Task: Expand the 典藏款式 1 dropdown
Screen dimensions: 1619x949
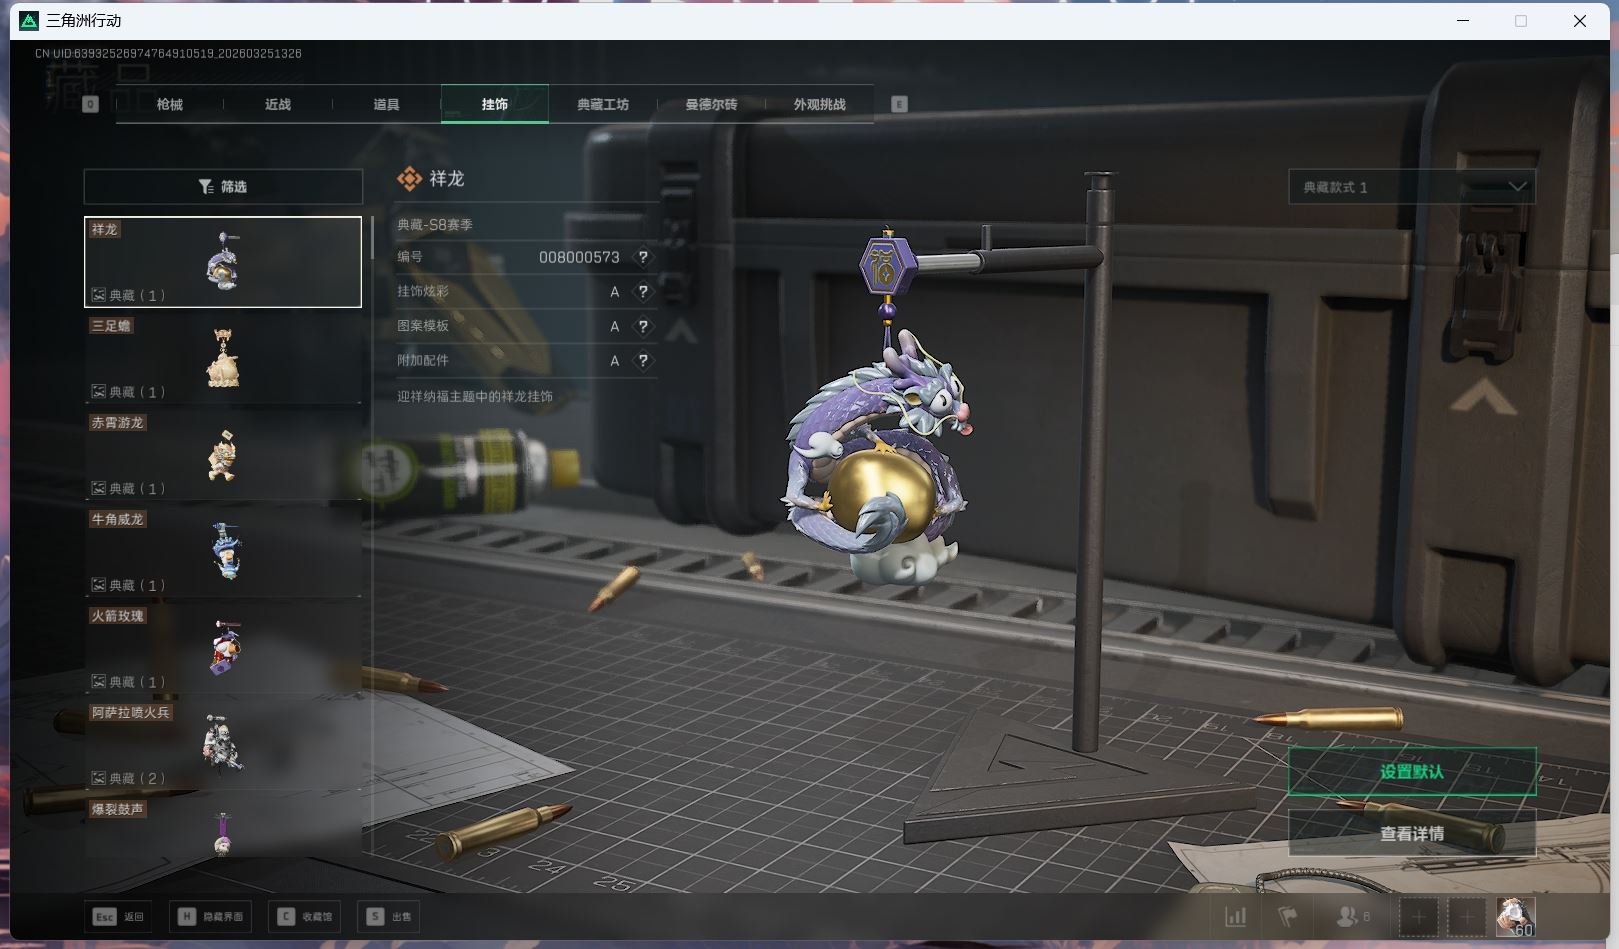Action: (x=1411, y=187)
